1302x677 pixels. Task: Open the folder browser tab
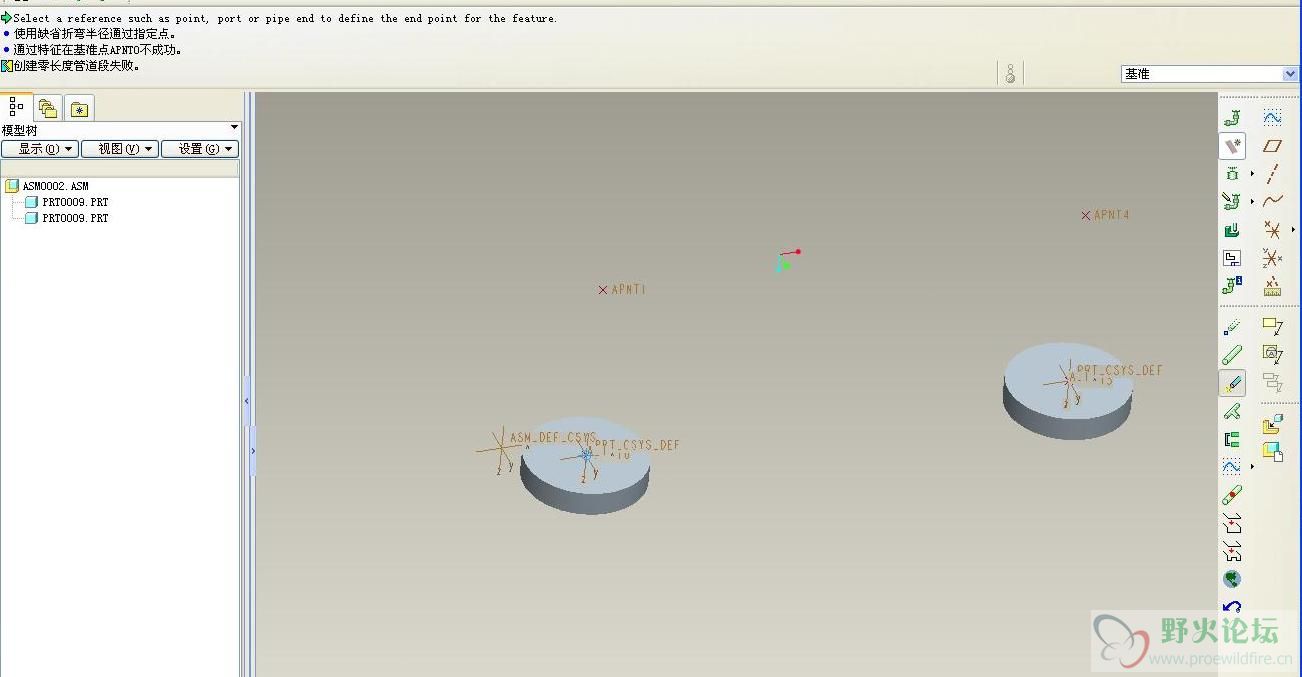coord(48,108)
